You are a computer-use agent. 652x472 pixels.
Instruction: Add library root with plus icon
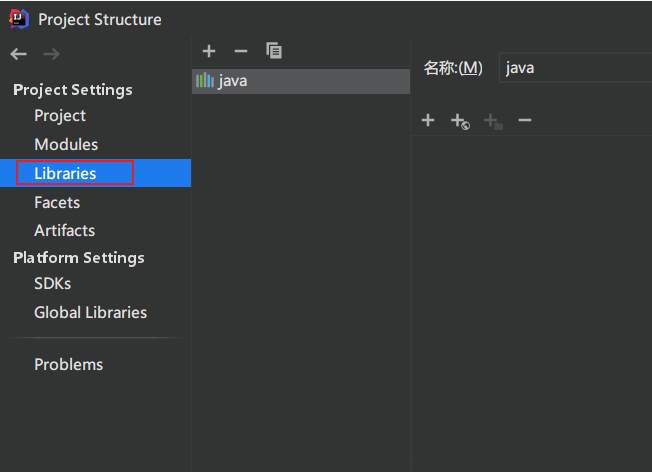tap(428, 121)
